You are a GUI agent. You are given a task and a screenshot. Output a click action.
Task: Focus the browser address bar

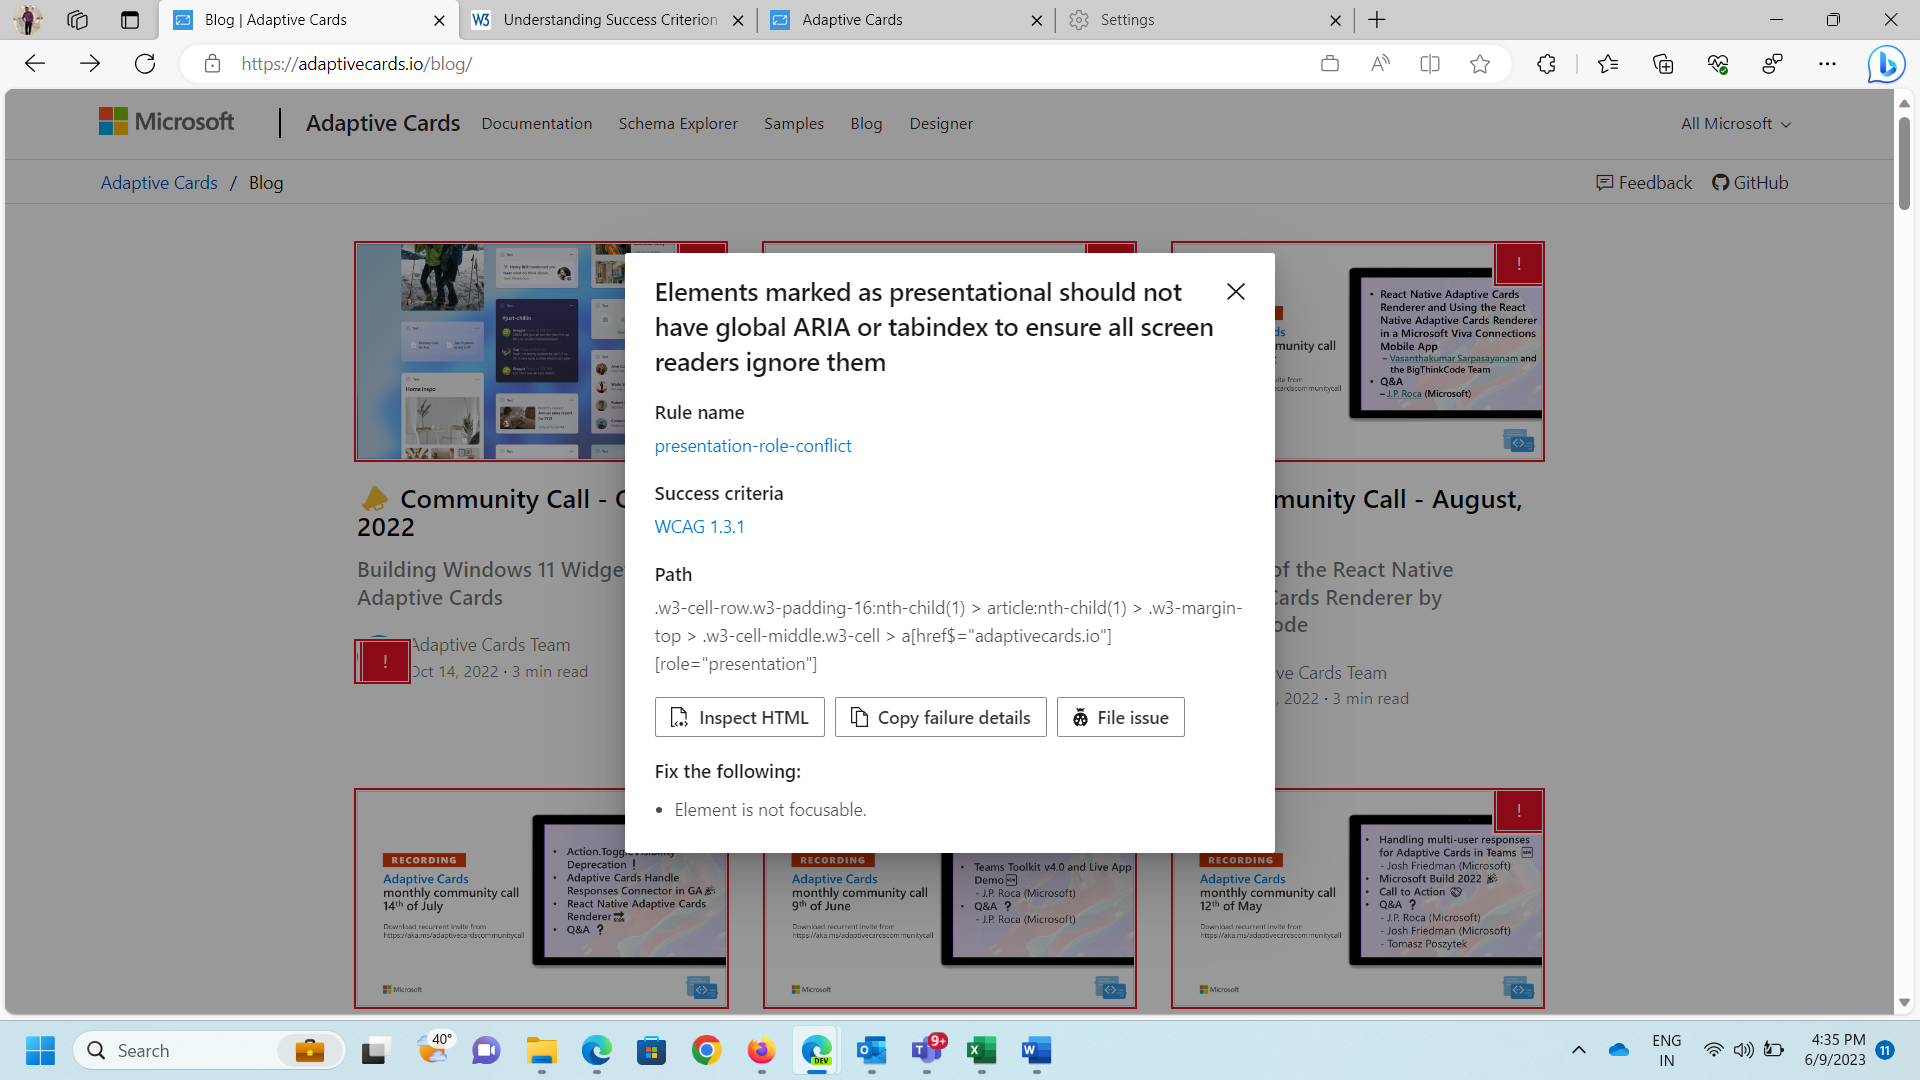700,64
